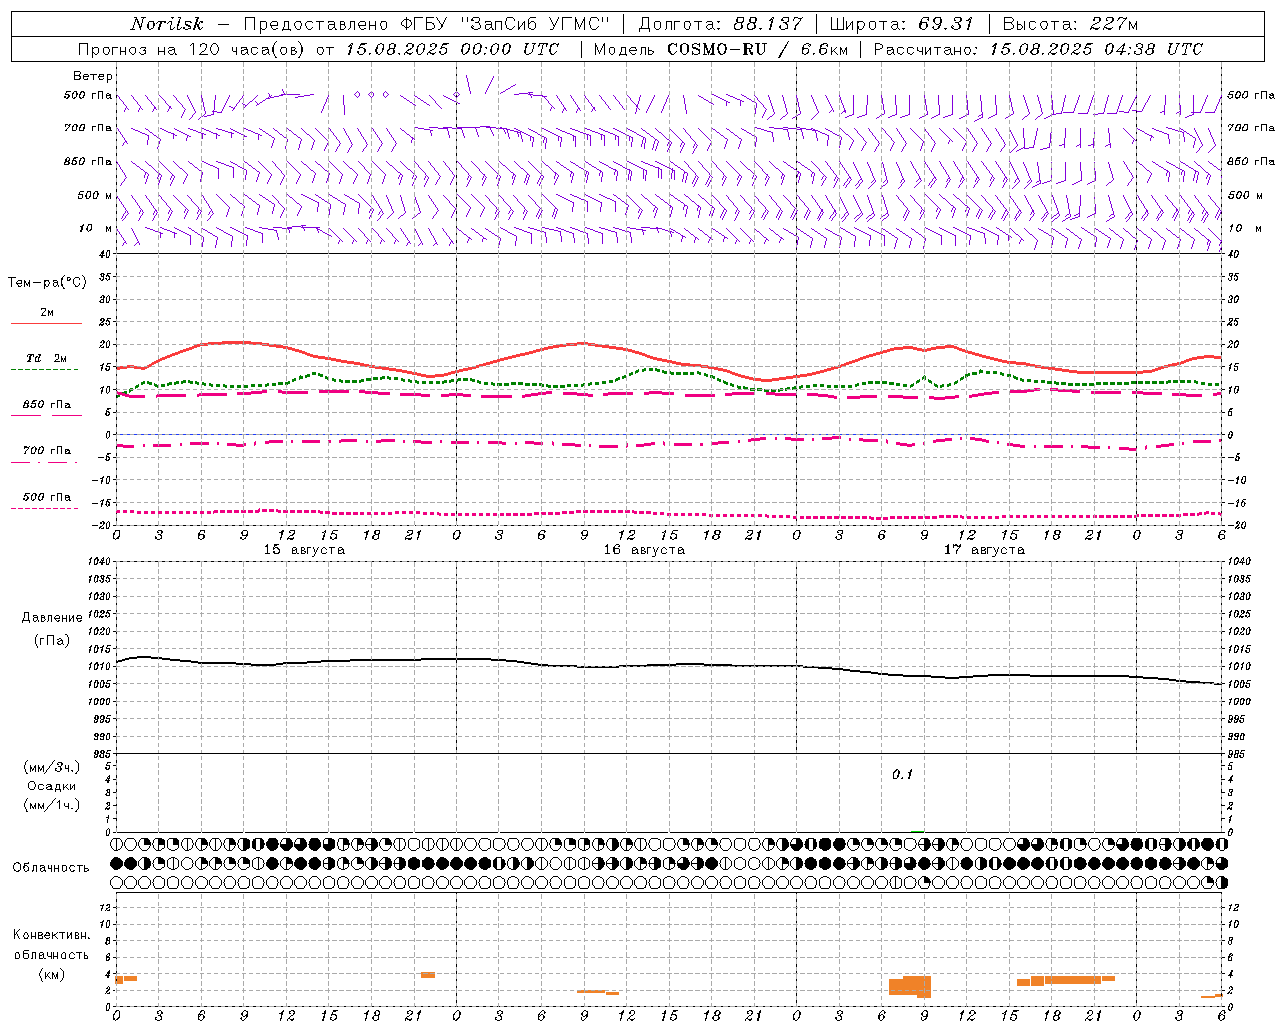Select the "Предоставлено ФГБУ ЗапСиб УГМС" provider text
Screen dimensions: 1280x1024
pyautogui.click(x=427, y=24)
